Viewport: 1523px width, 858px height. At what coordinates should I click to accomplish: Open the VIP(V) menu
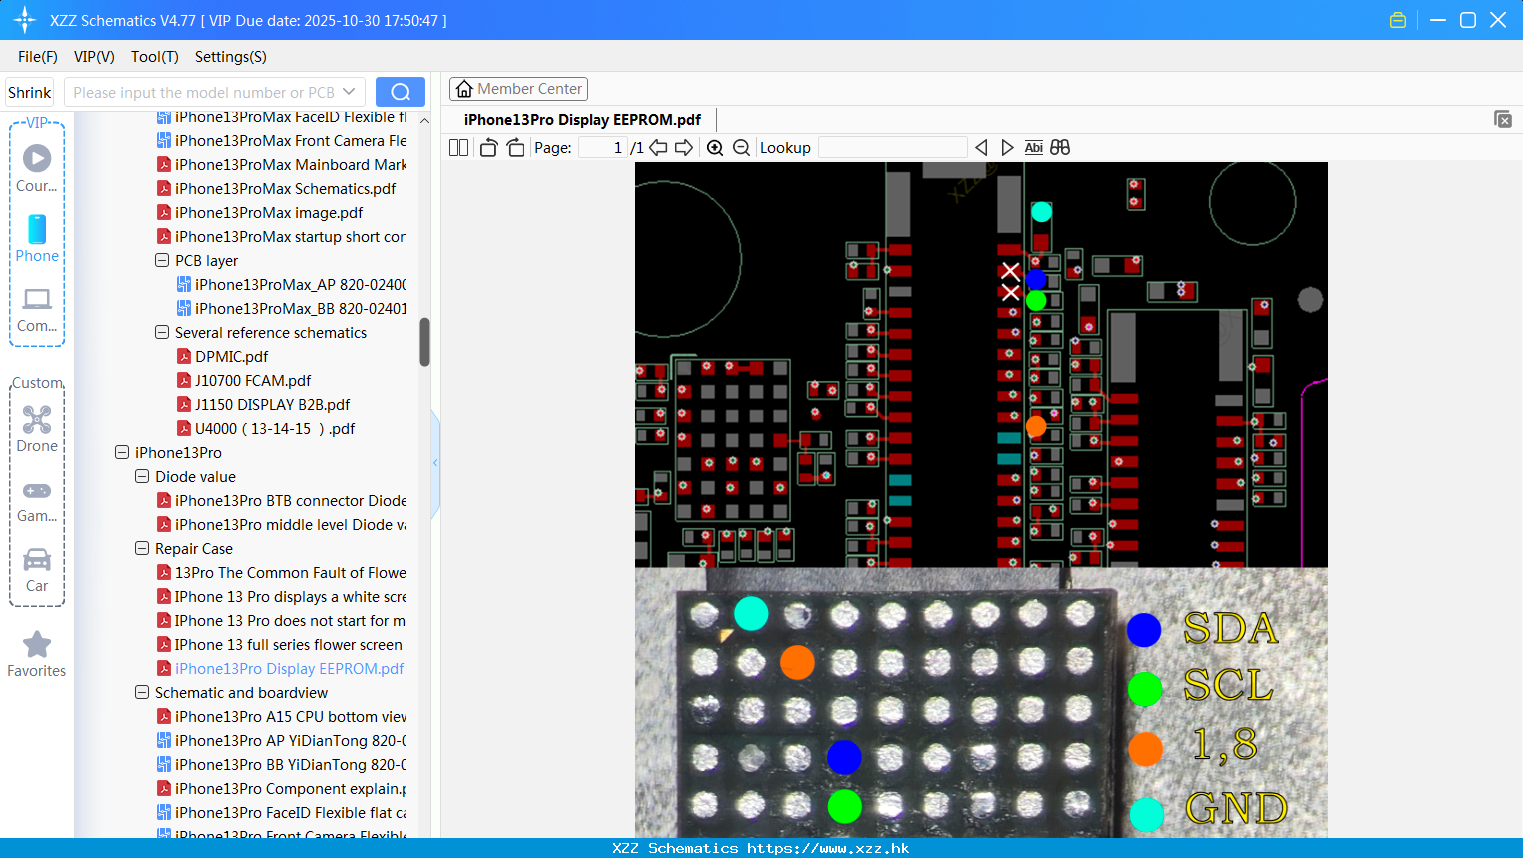coord(94,57)
